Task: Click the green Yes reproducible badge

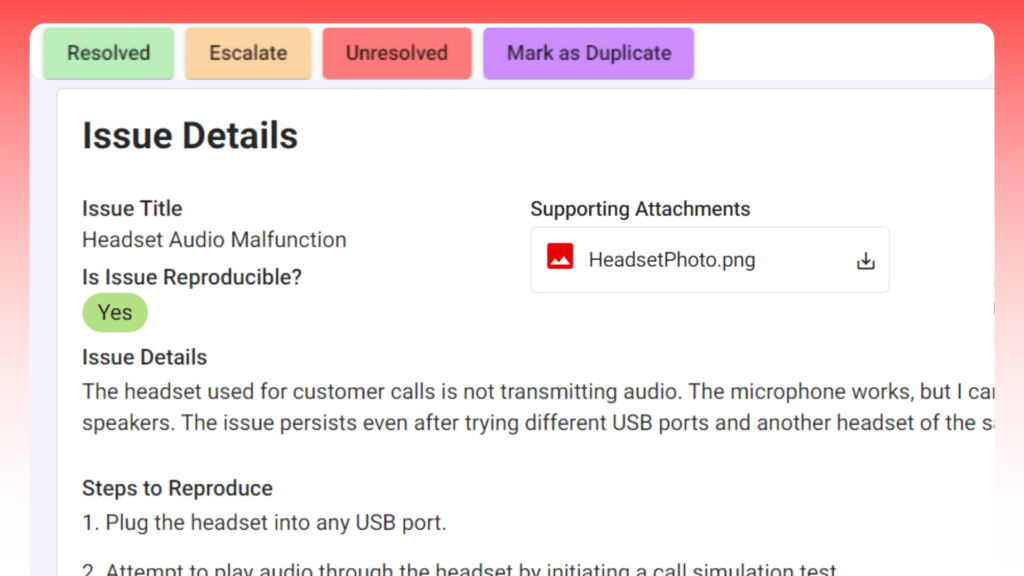Action: [x=115, y=313]
